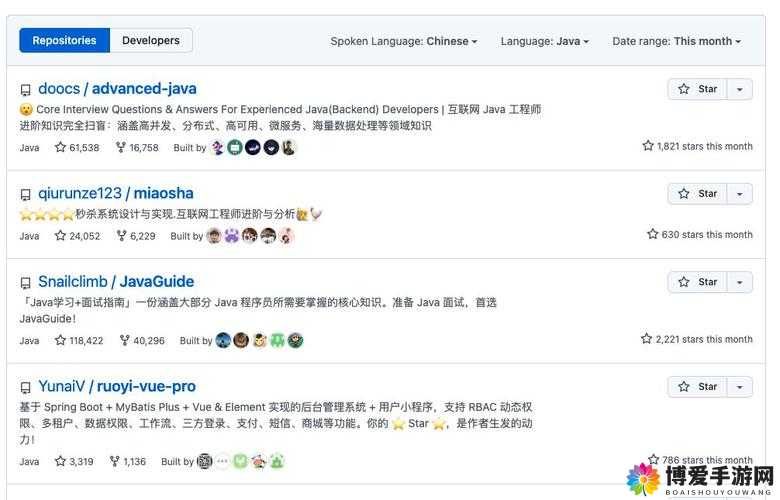Open second contributor avatar of JavaGuide
780x500 pixels.
coord(241,340)
